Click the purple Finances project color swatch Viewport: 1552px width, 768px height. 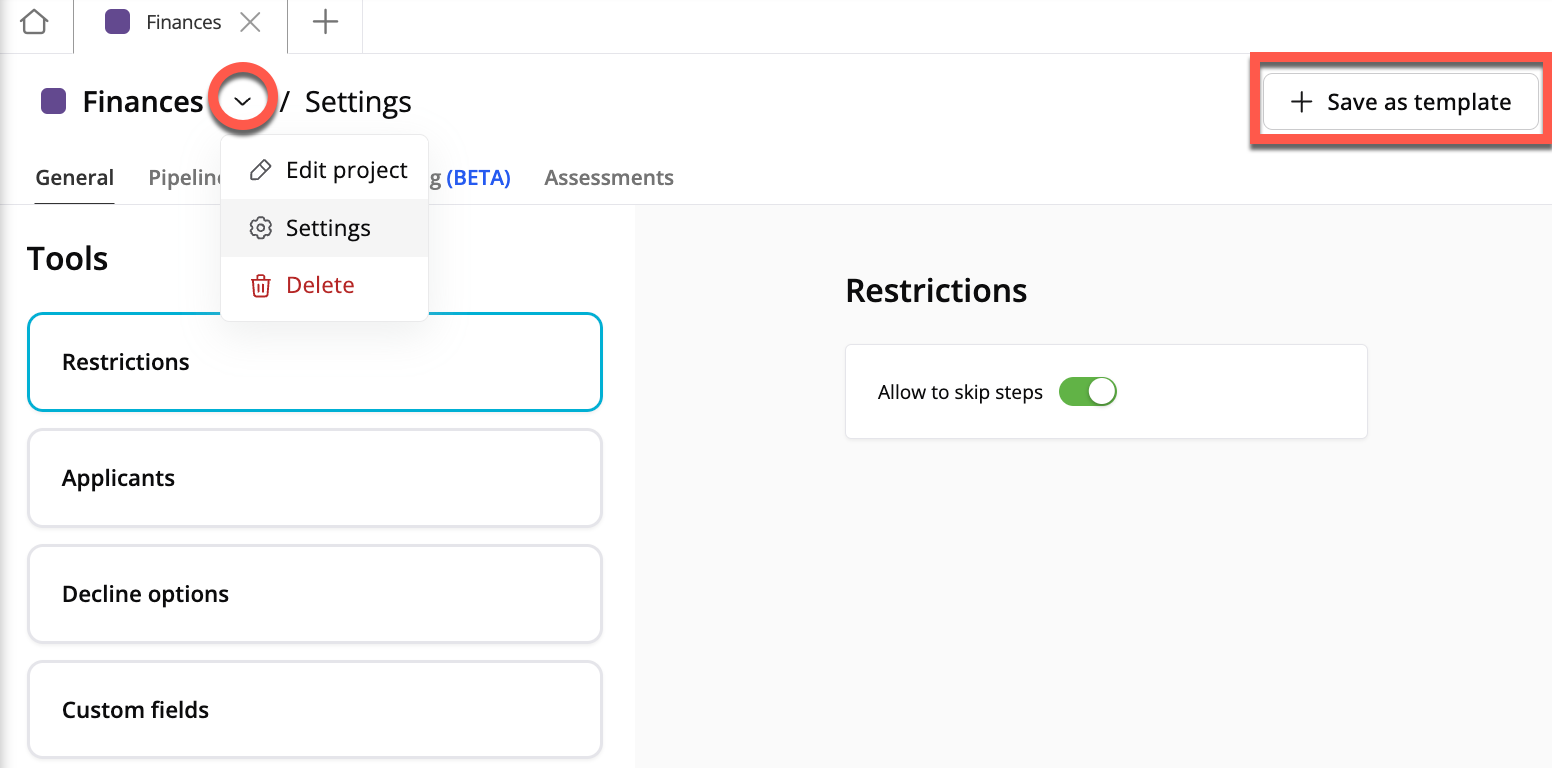point(53,102)
